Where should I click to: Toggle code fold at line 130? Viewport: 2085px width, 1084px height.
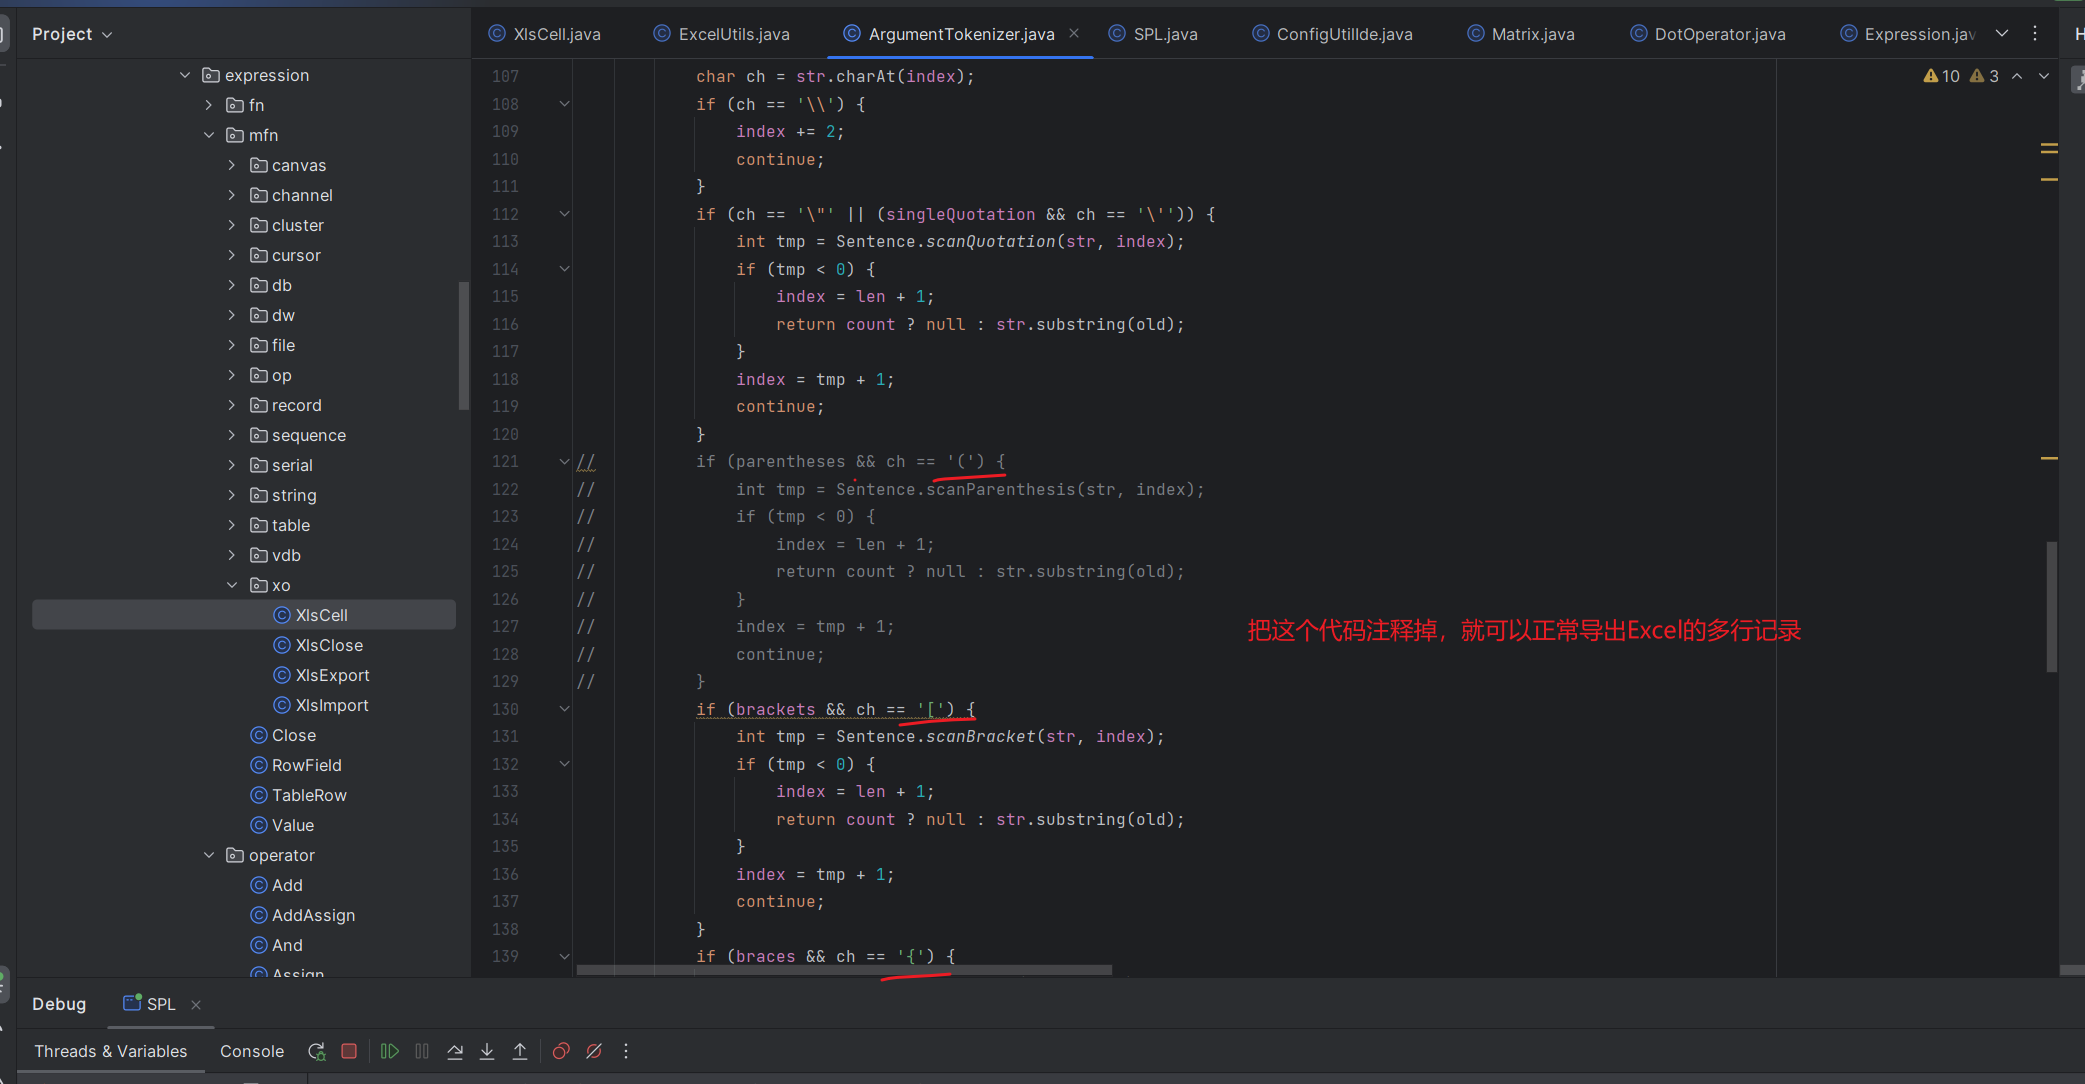pyautogui.click(x=564, y=709)
